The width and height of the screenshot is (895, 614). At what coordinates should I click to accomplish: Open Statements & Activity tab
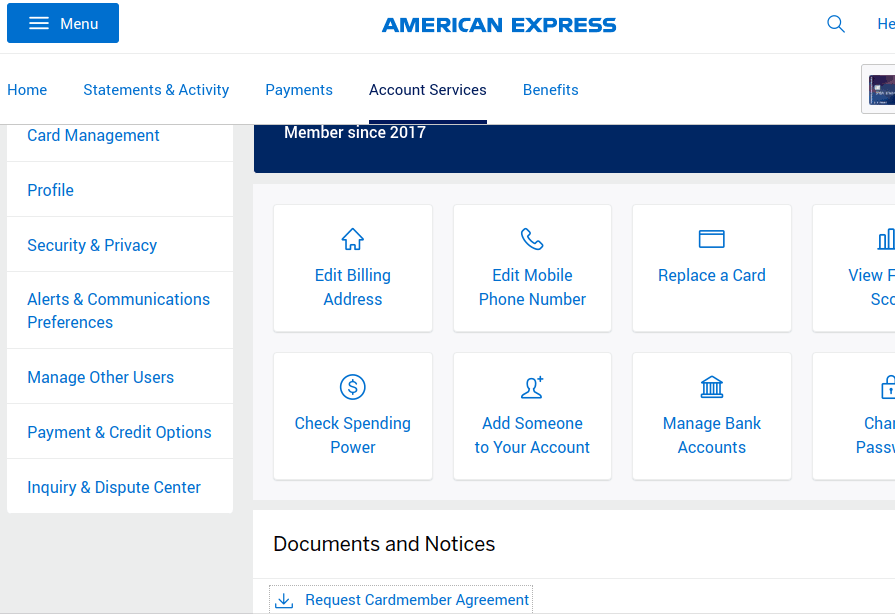[156, 90]
